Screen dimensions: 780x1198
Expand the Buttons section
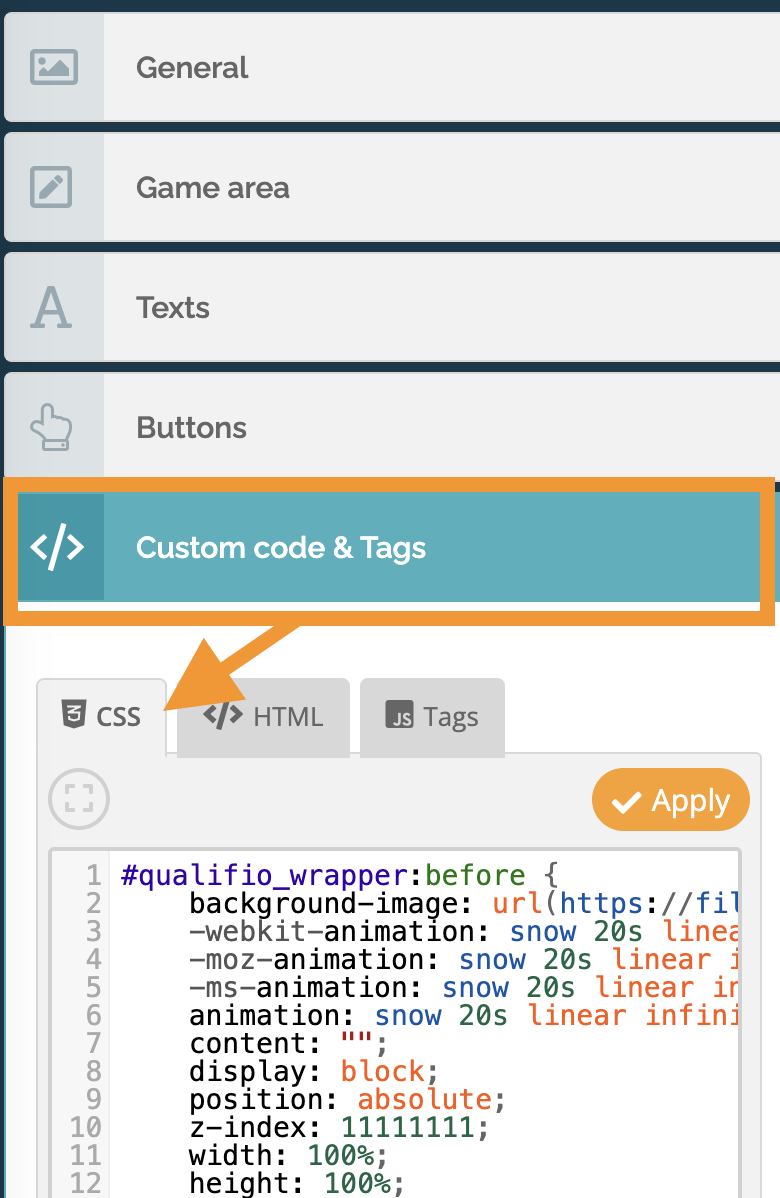(x=440, y=428)
